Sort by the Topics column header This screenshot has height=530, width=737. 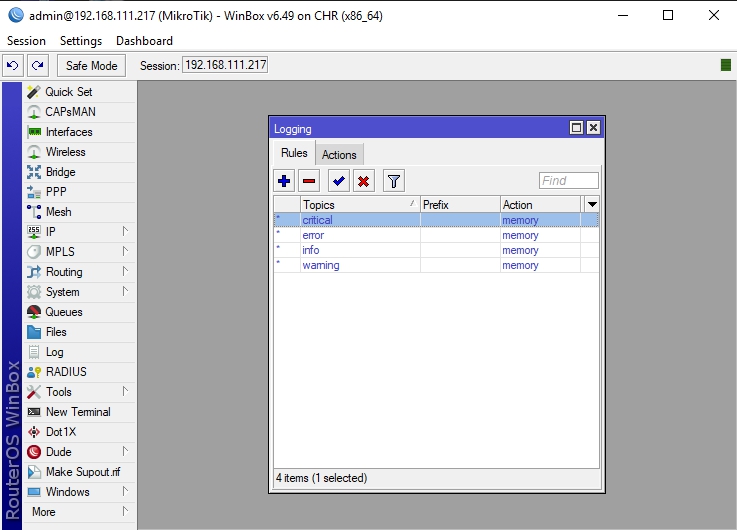(360, 205)
